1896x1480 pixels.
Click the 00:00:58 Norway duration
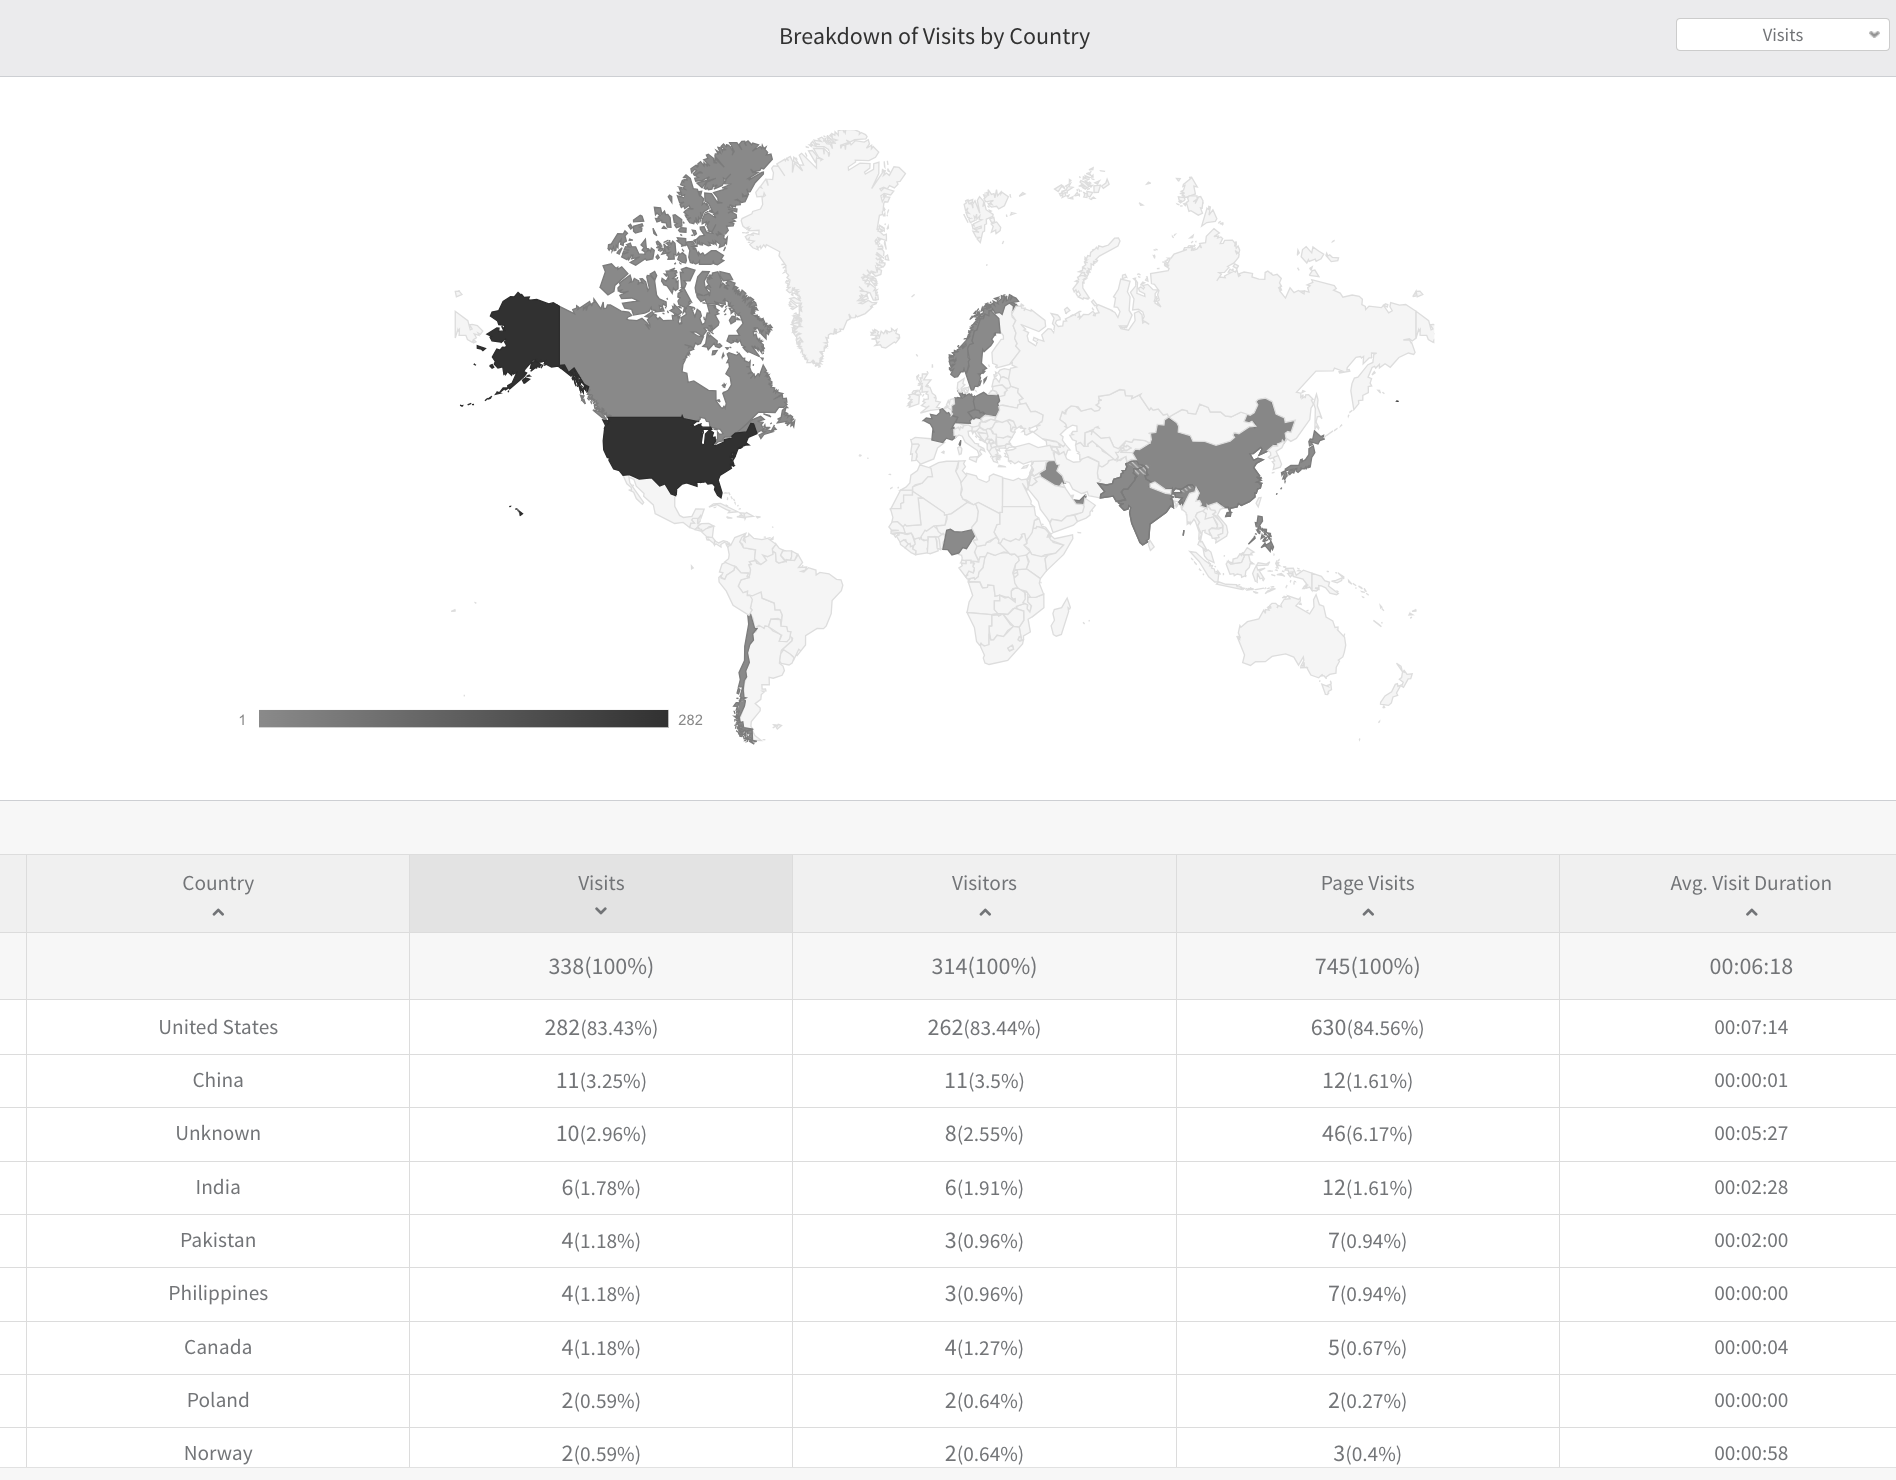click(x=1750, y=1453)
